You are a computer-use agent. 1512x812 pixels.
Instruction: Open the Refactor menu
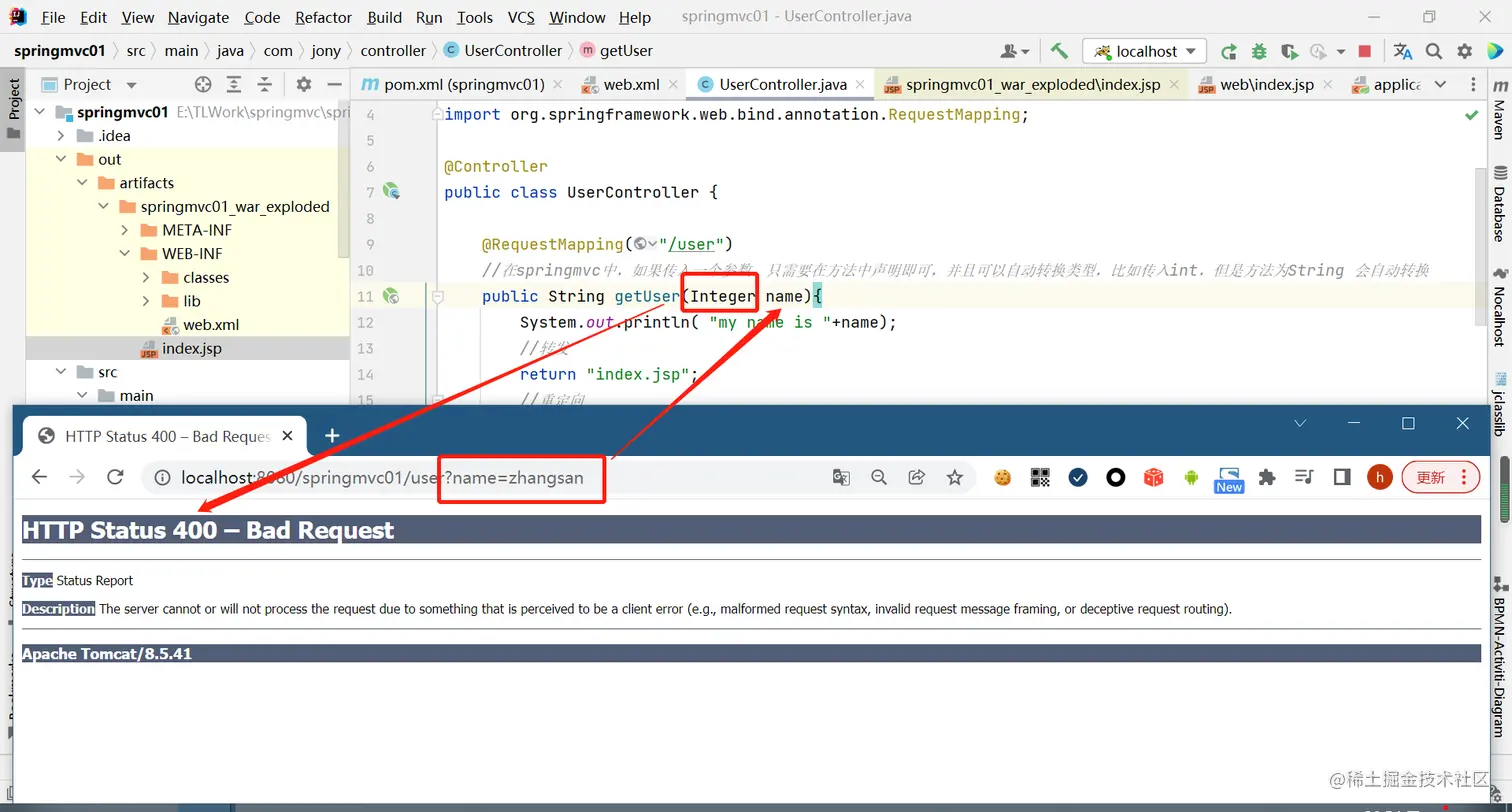click(324, 17)
